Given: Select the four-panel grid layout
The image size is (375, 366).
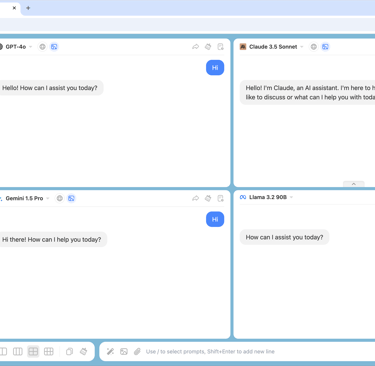Looking at the screenshot, I should [33, 351].
